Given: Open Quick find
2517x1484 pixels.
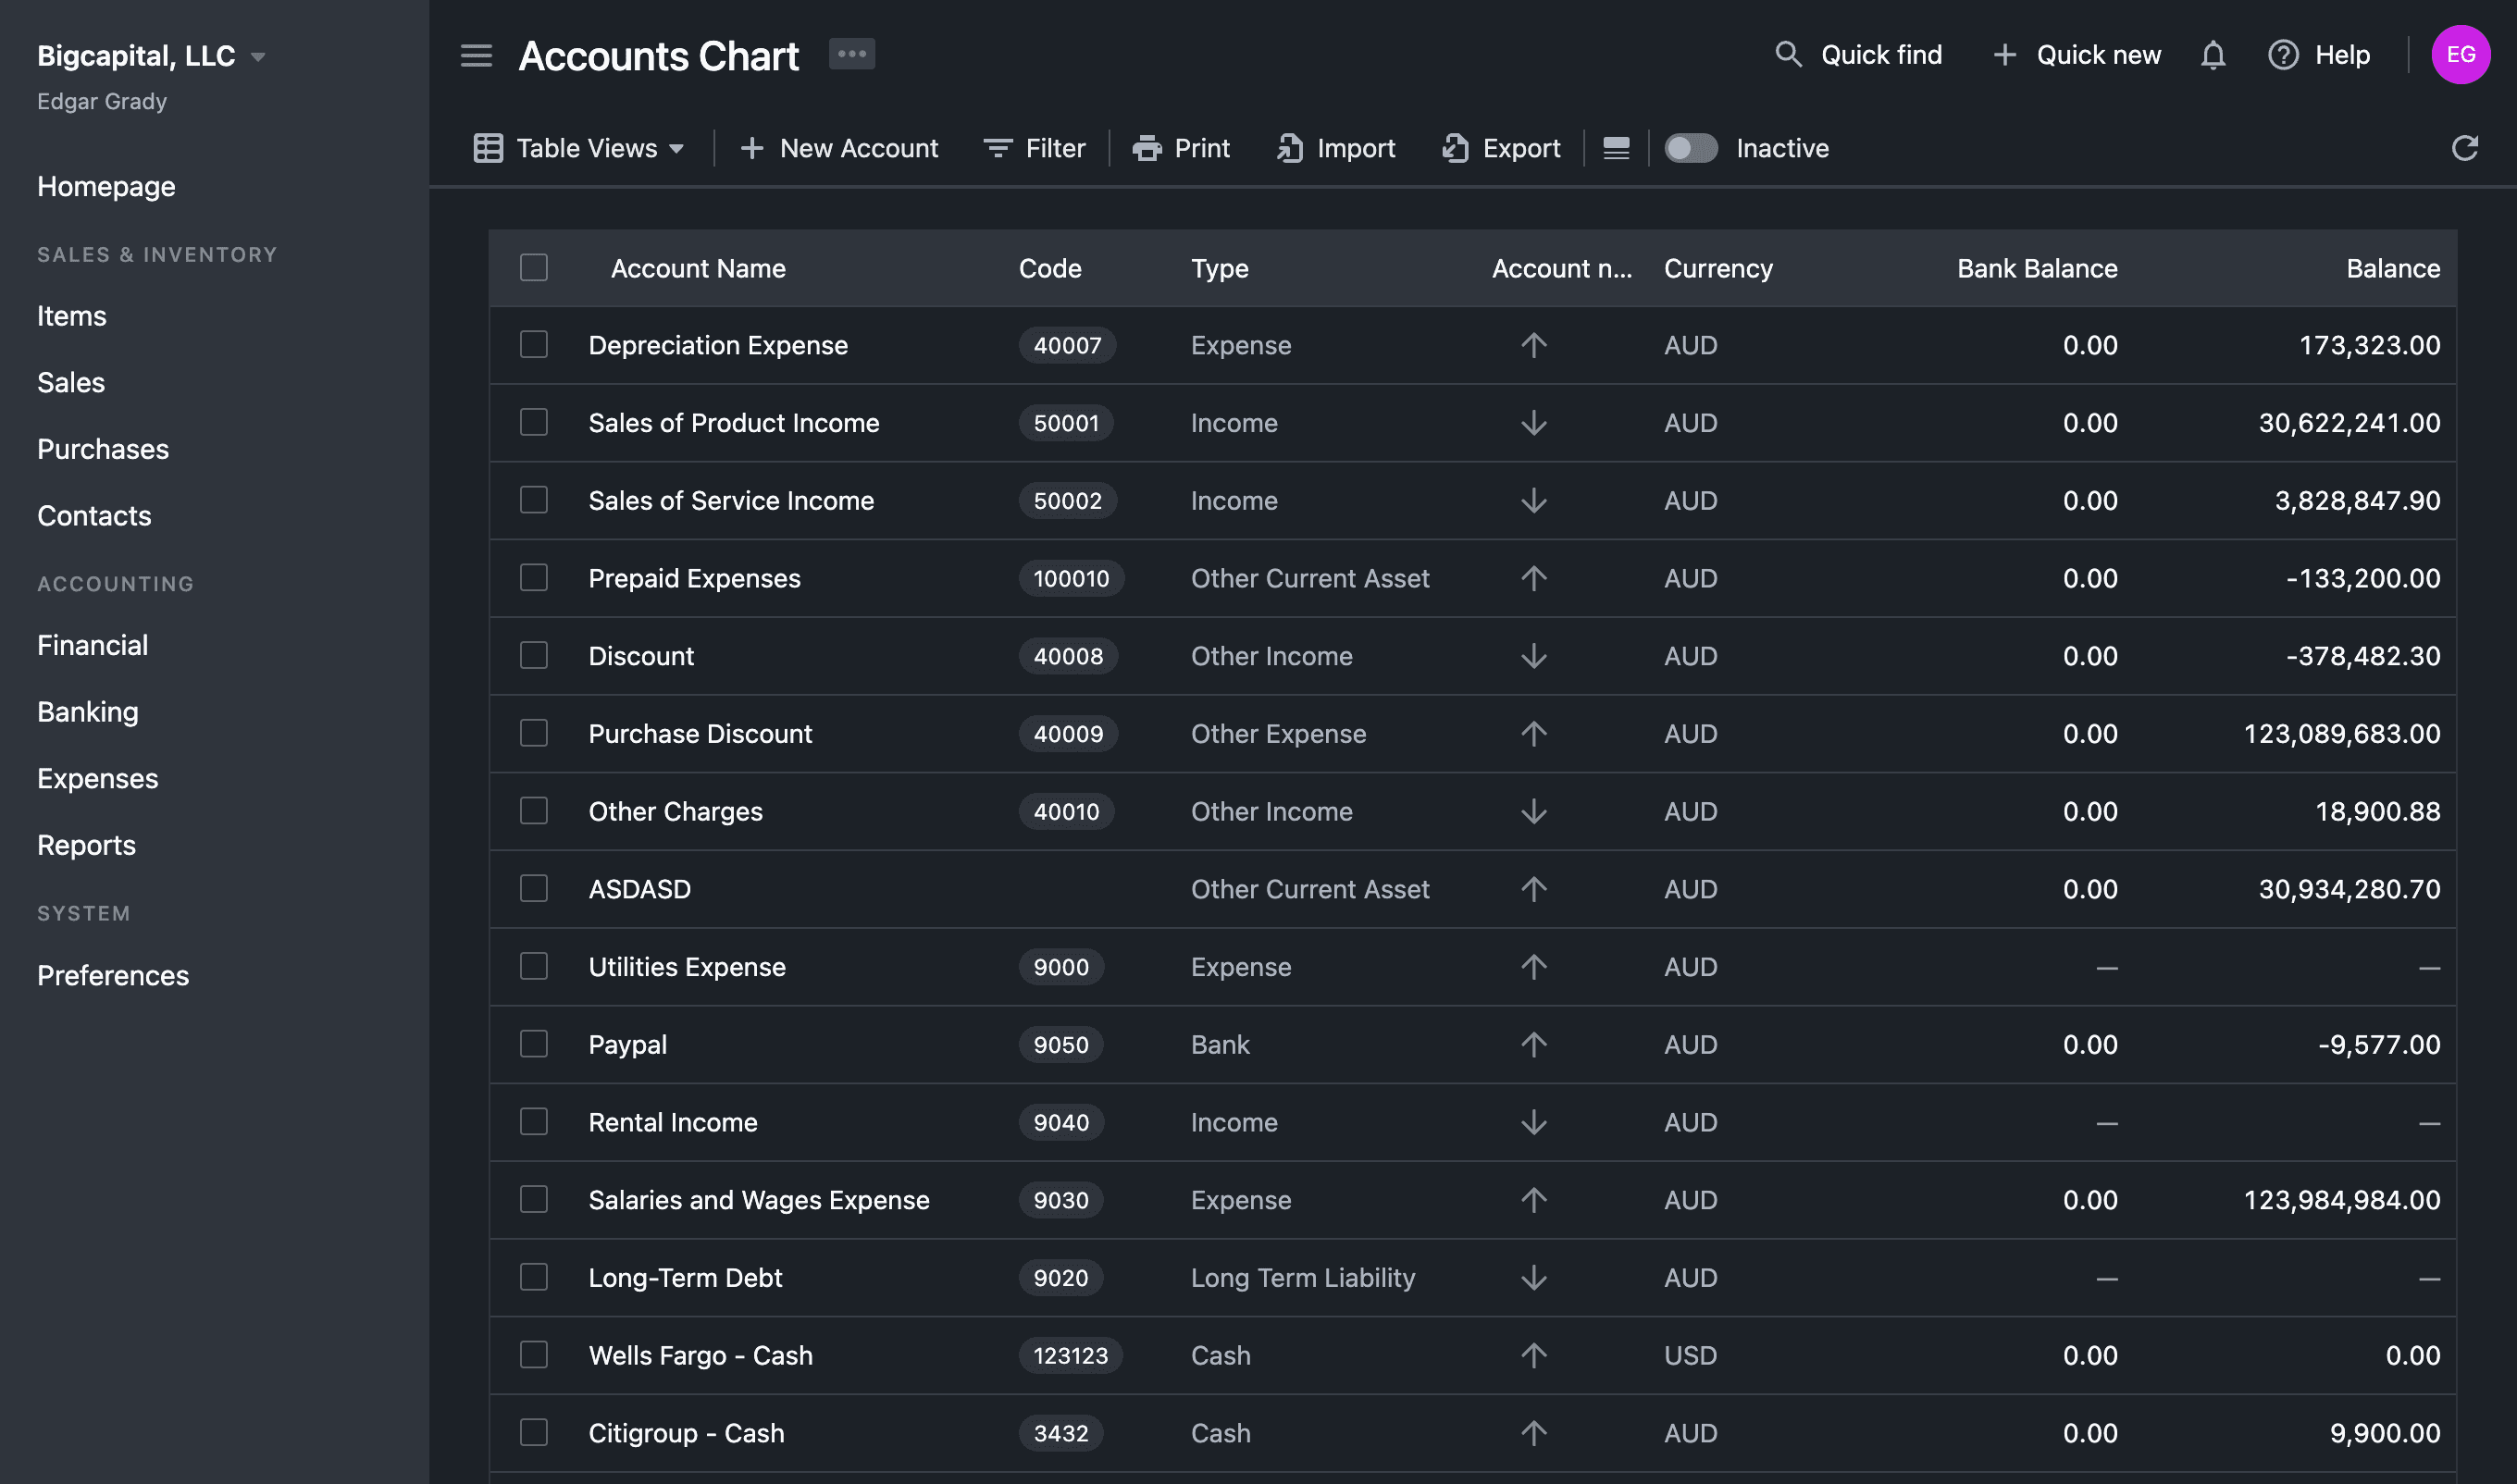Looking at the screenshot, I should click(x=1858, y=55).
